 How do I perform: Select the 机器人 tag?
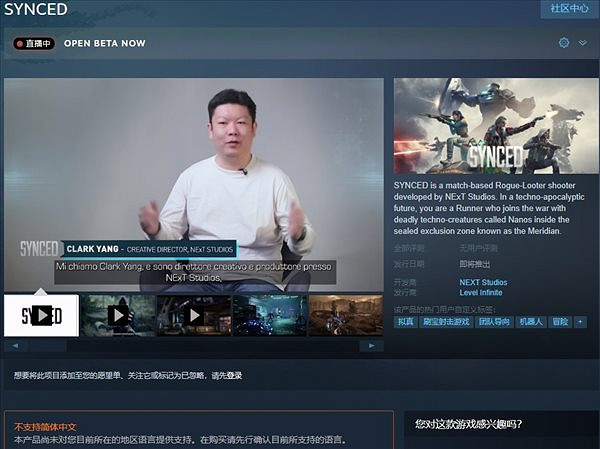531,322
